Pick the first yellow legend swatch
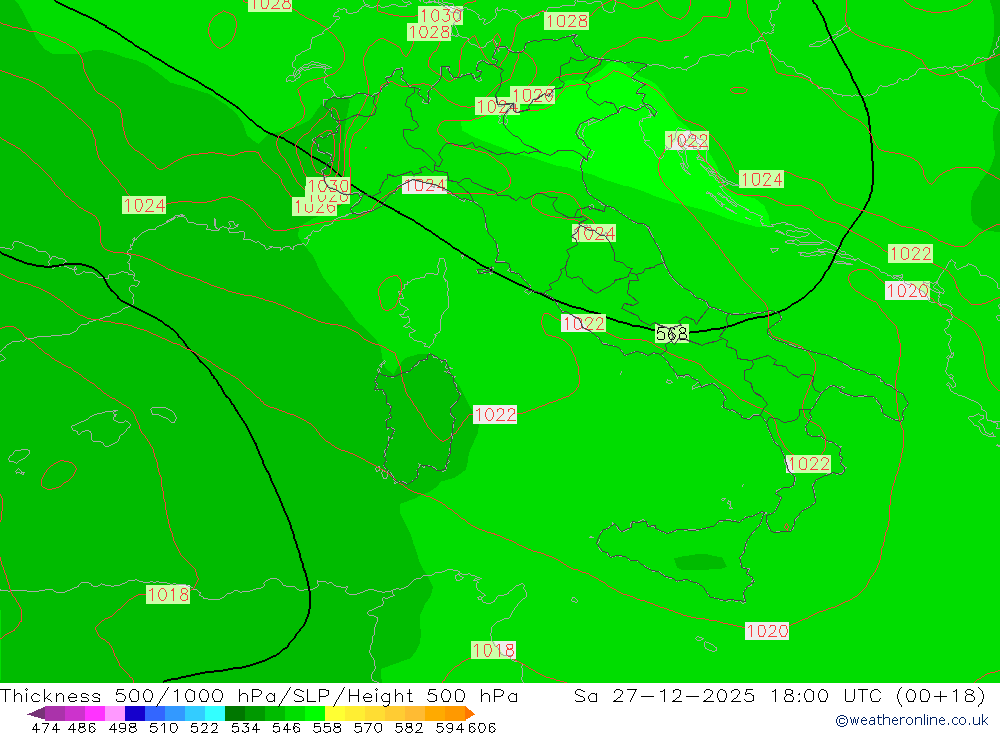Screen dimensions: 1000x733 335,713
